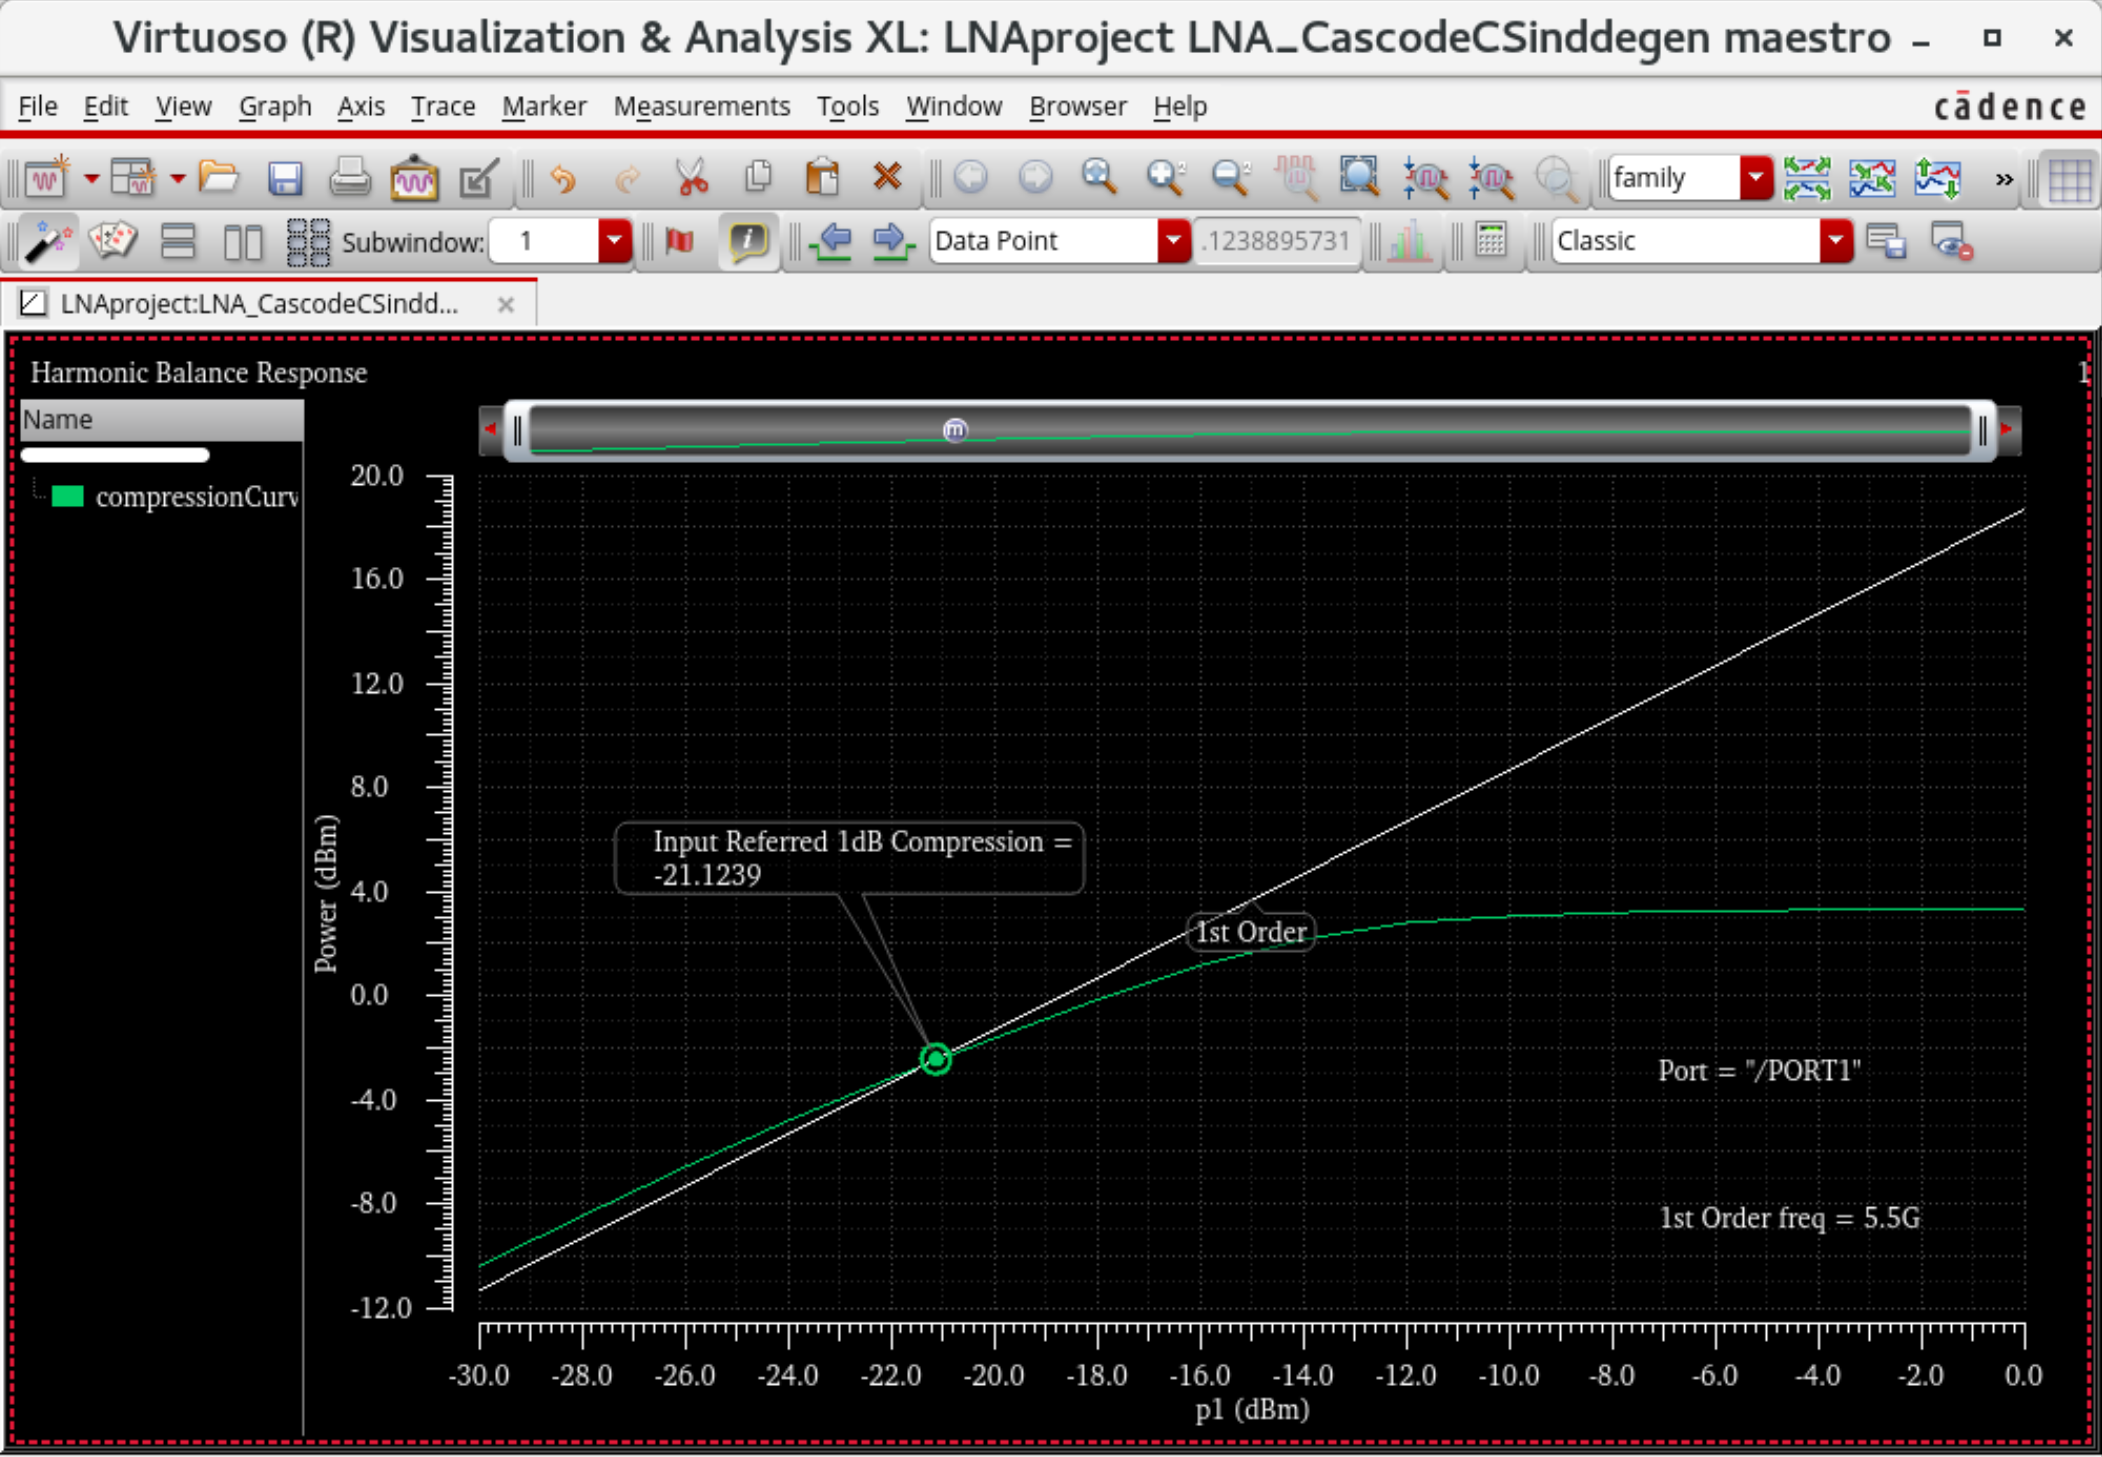The width and height of the screenshot is (2102, 1457).
Task: Open the Subwindow number dropdown
Action: [614, 241]
